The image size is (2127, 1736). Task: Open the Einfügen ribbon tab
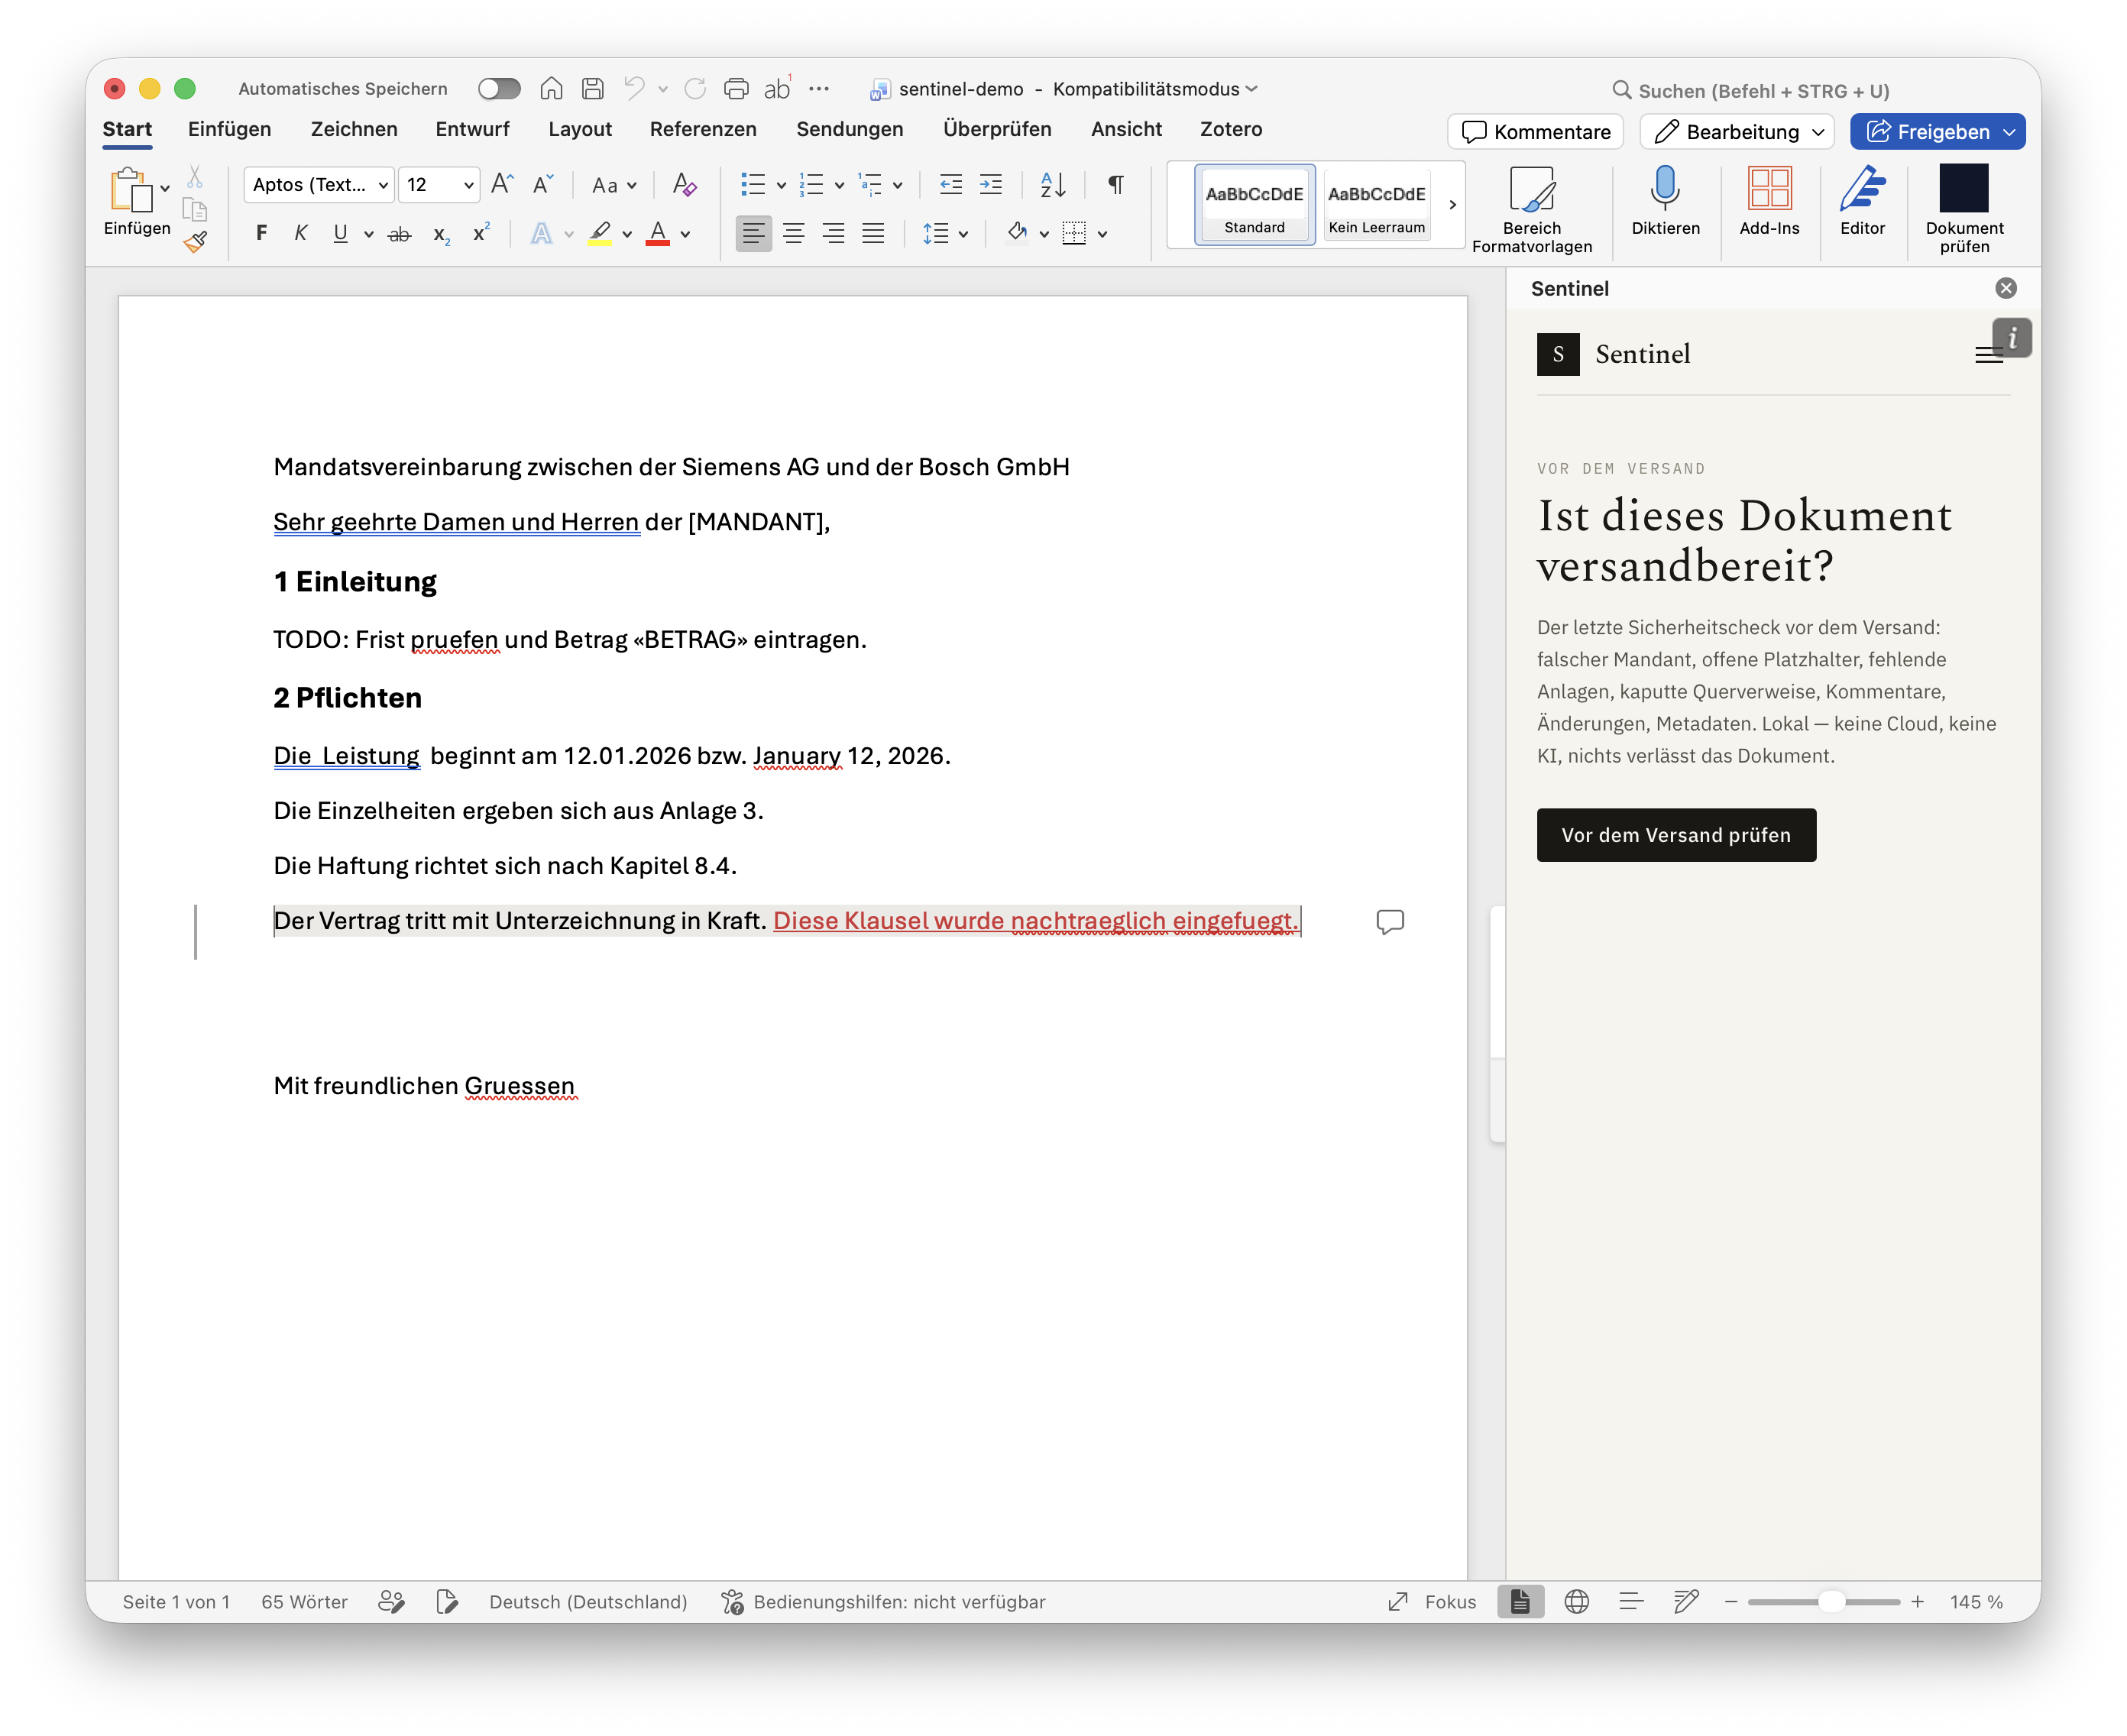229,129
